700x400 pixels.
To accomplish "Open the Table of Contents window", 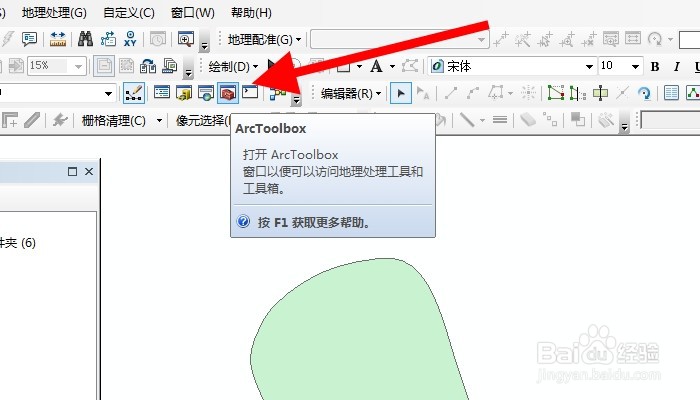I will point(162,93).
